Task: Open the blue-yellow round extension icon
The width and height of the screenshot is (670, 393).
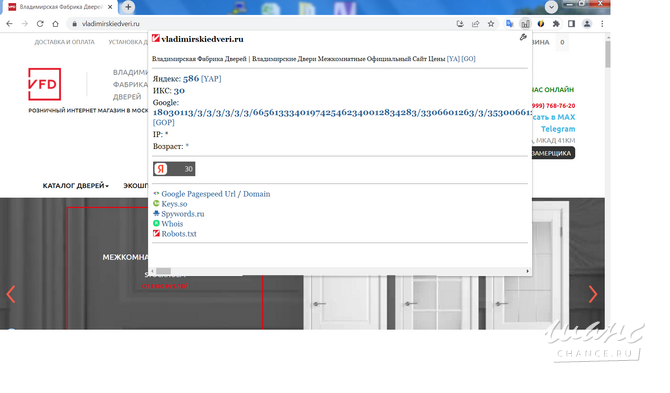Action: [x=541, y=24]
